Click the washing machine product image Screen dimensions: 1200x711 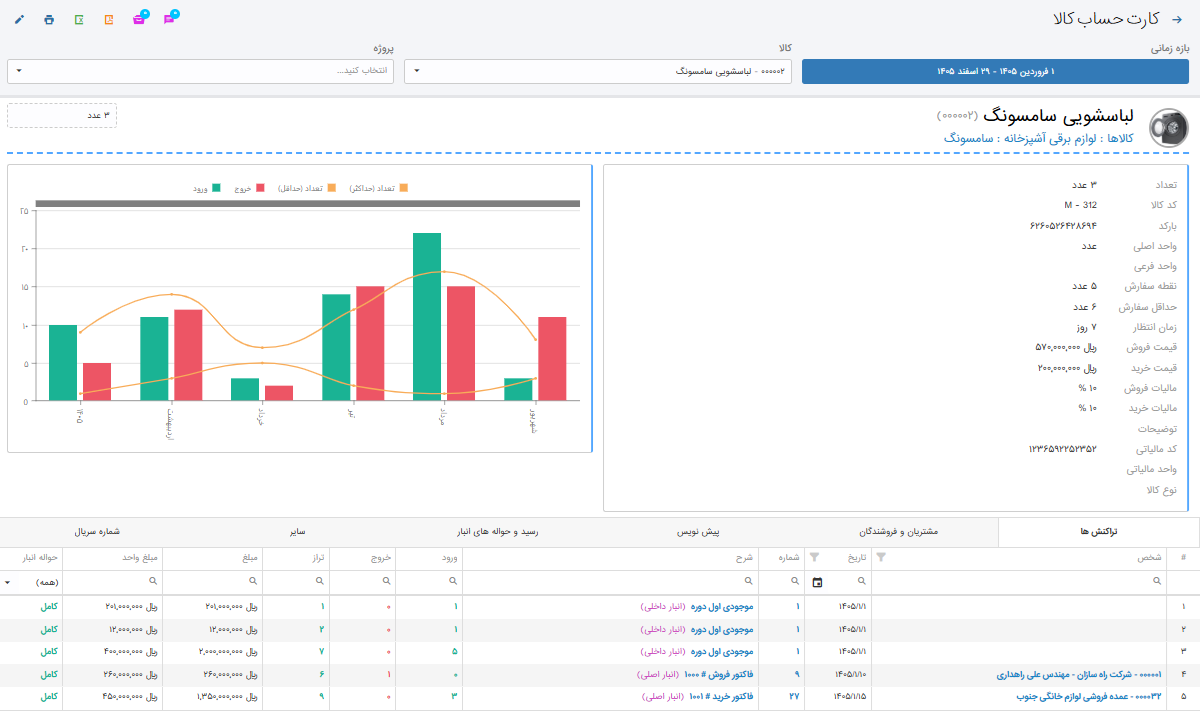pyautogui.click(x=1169, y=128)
